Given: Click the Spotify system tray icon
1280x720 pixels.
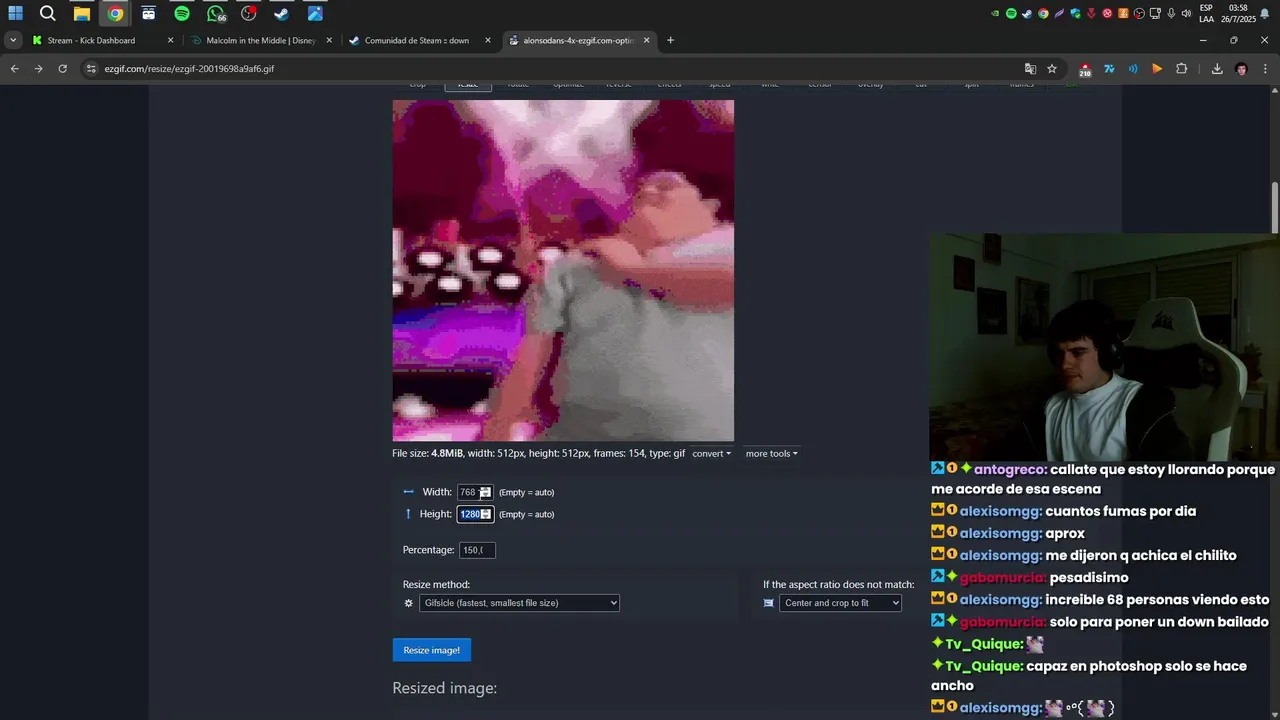Looking at the screenshot, I should coord(1011,13).
